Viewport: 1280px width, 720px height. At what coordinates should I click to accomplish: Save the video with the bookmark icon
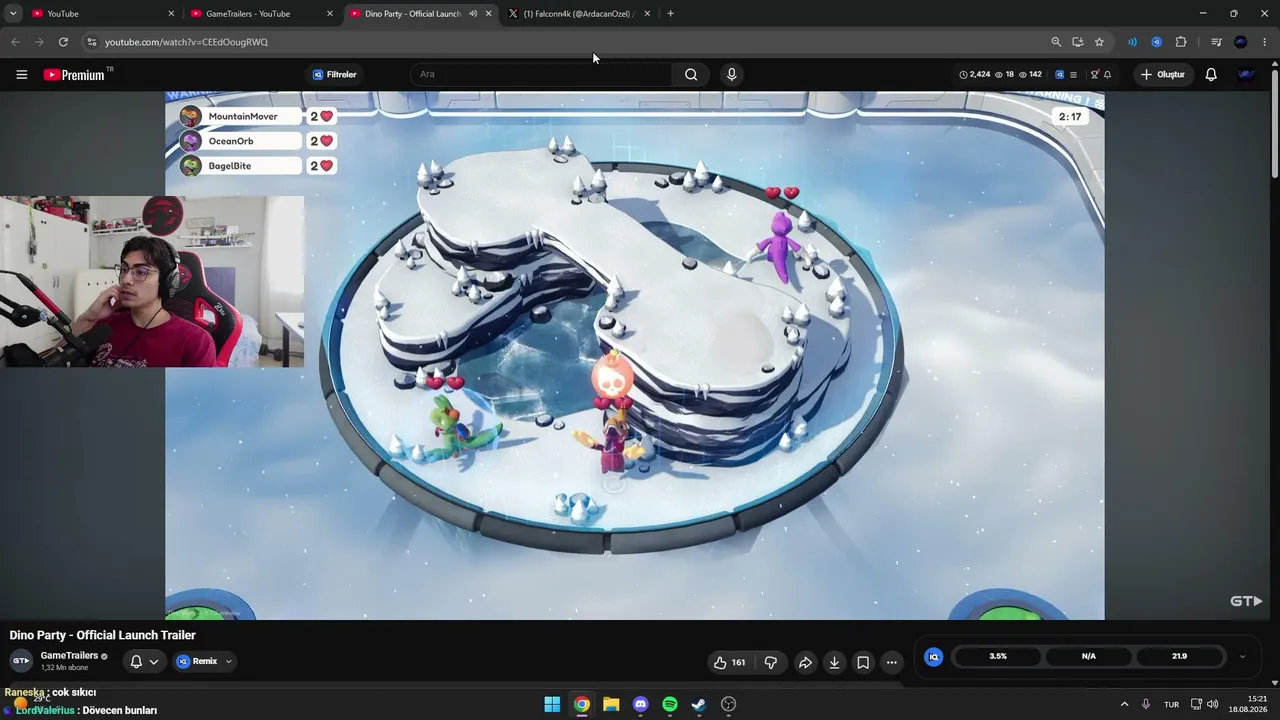(x=863, y=662)
